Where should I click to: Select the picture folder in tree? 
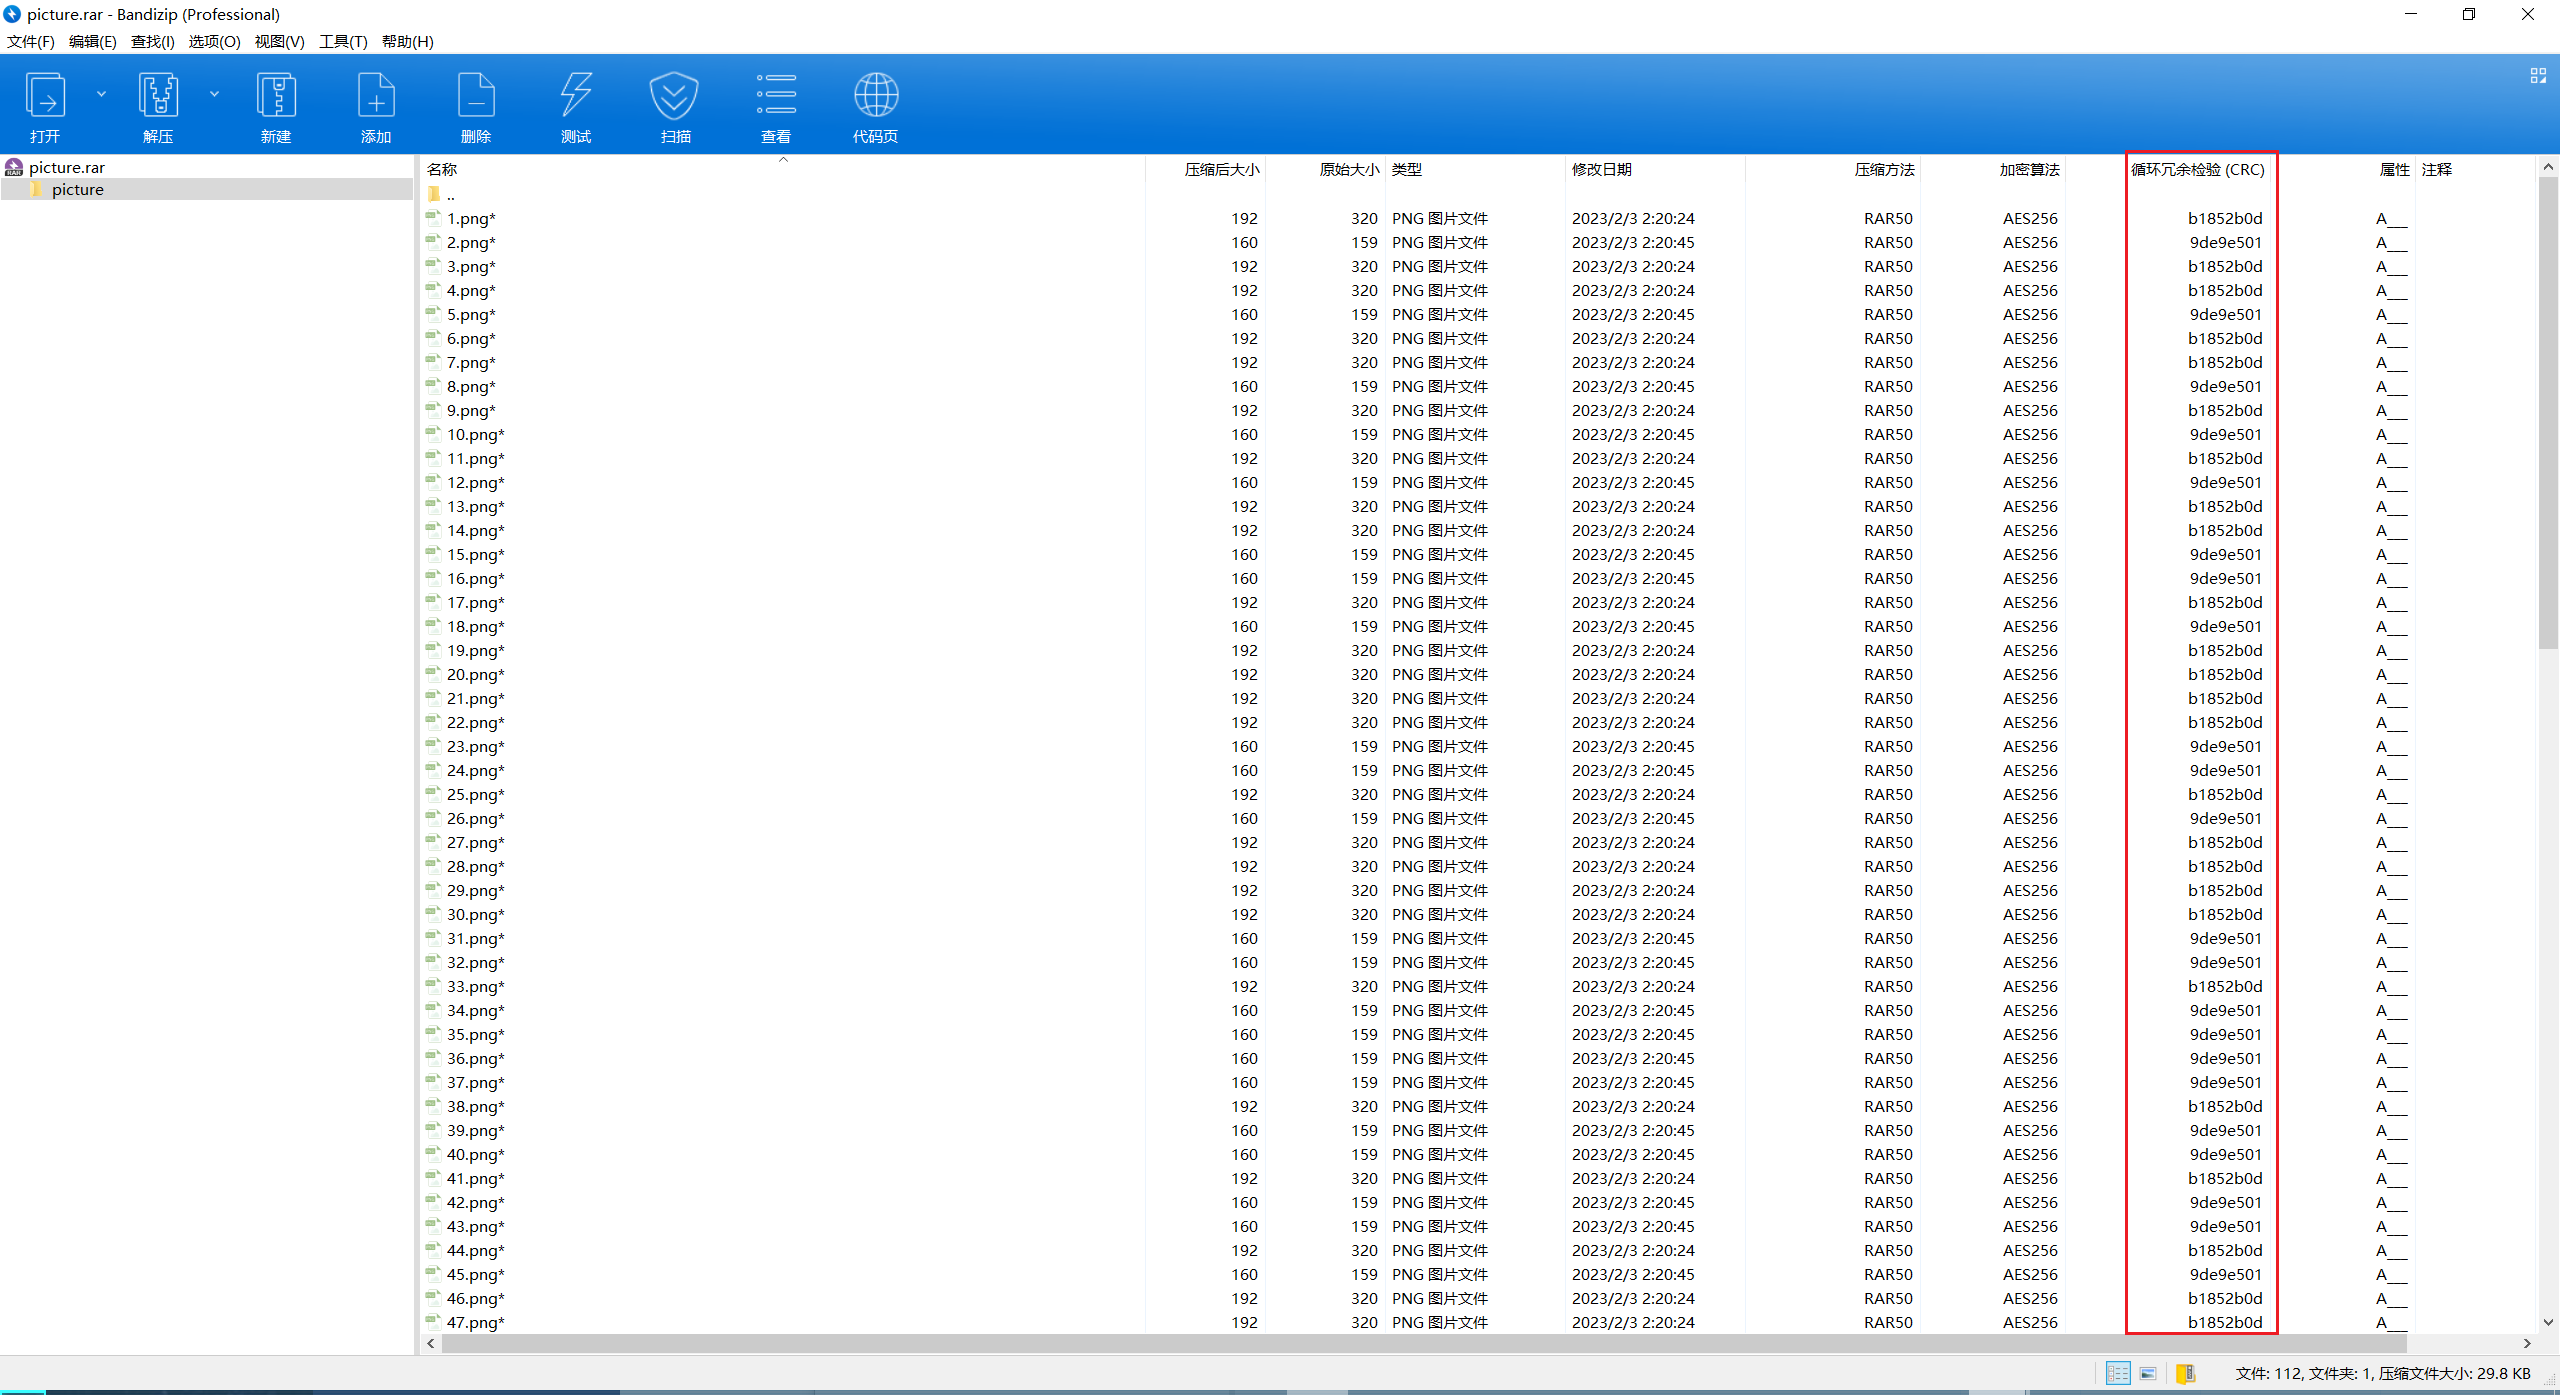point(77,190)
